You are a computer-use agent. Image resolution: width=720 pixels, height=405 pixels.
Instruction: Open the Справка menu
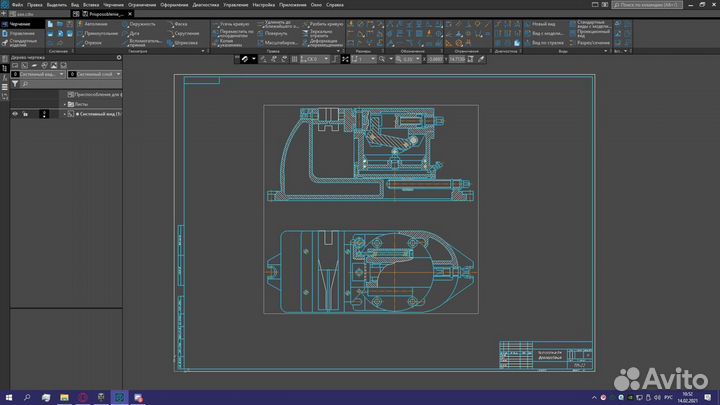pyautogui.click(x=335, y=5)
